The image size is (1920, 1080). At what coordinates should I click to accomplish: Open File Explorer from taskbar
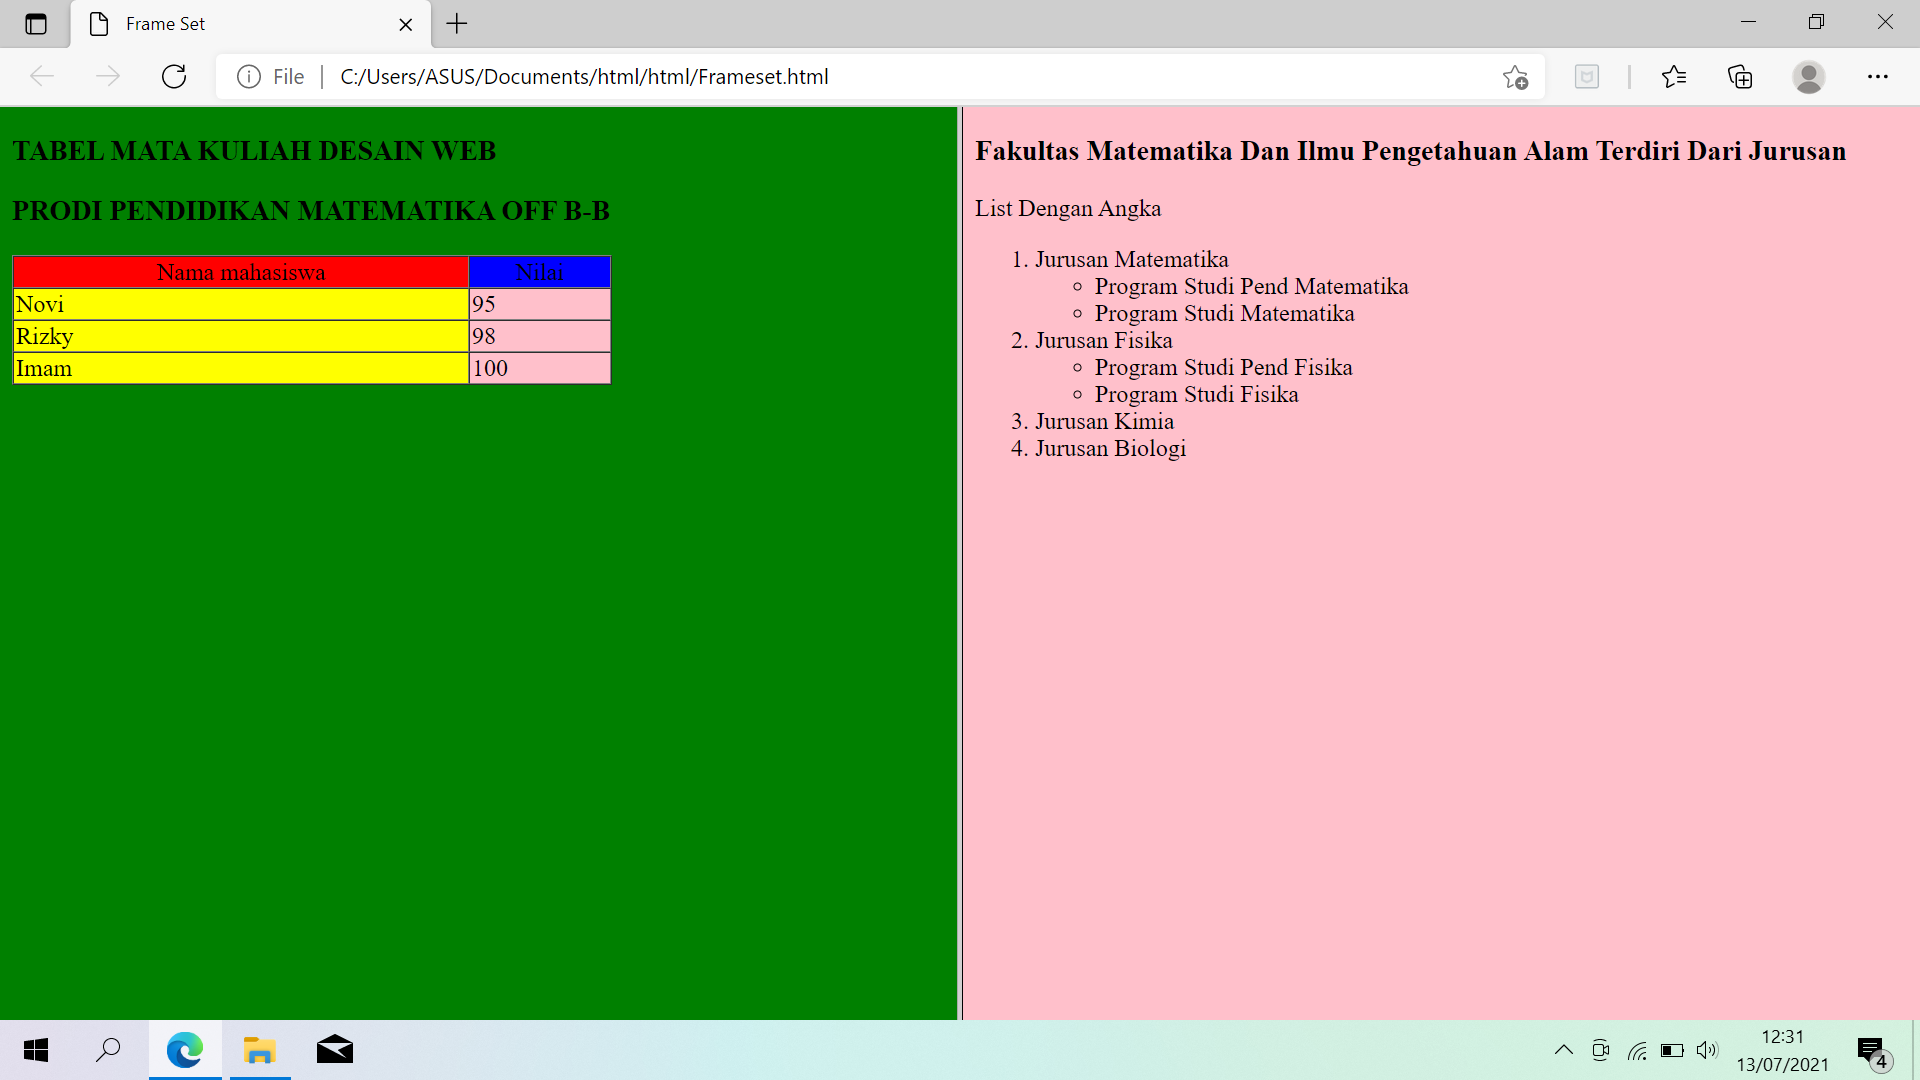click(x=260, y=1050)
